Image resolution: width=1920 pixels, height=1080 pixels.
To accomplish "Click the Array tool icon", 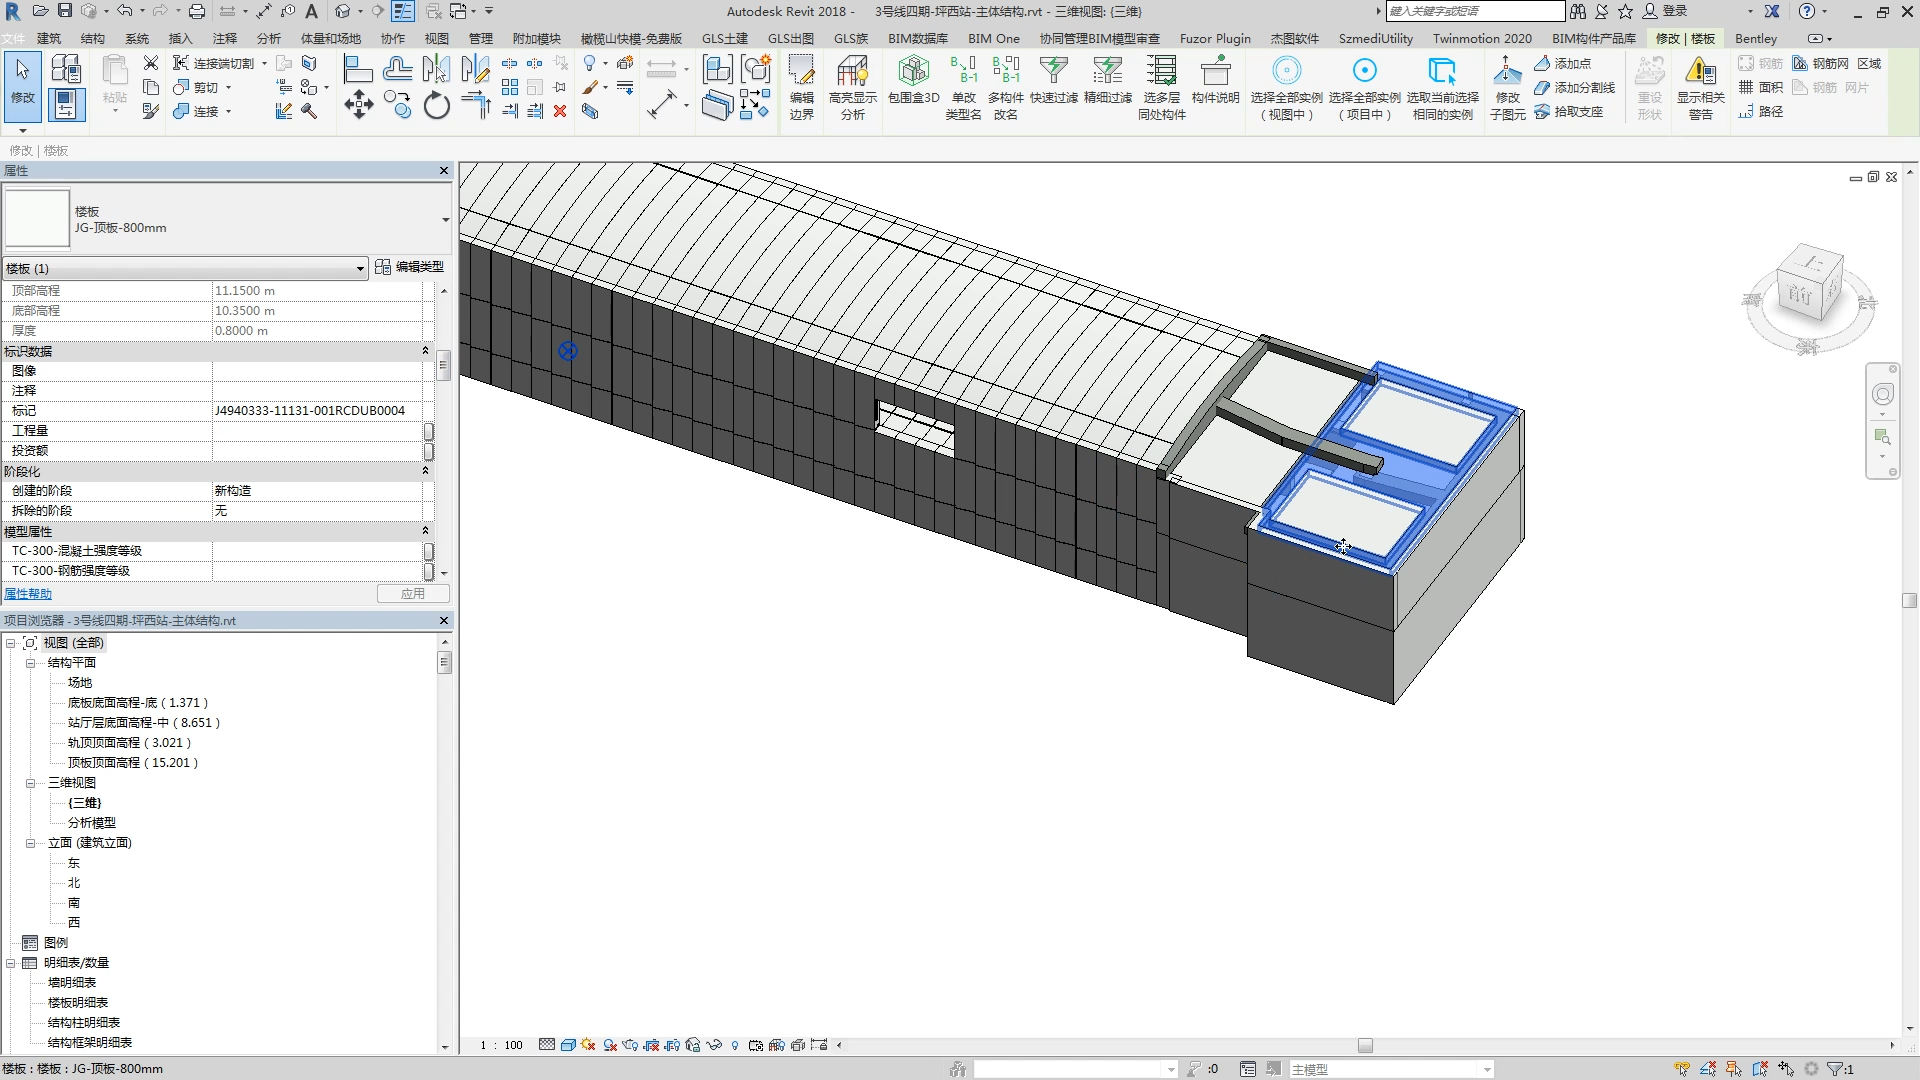I will tap(510, 87).
